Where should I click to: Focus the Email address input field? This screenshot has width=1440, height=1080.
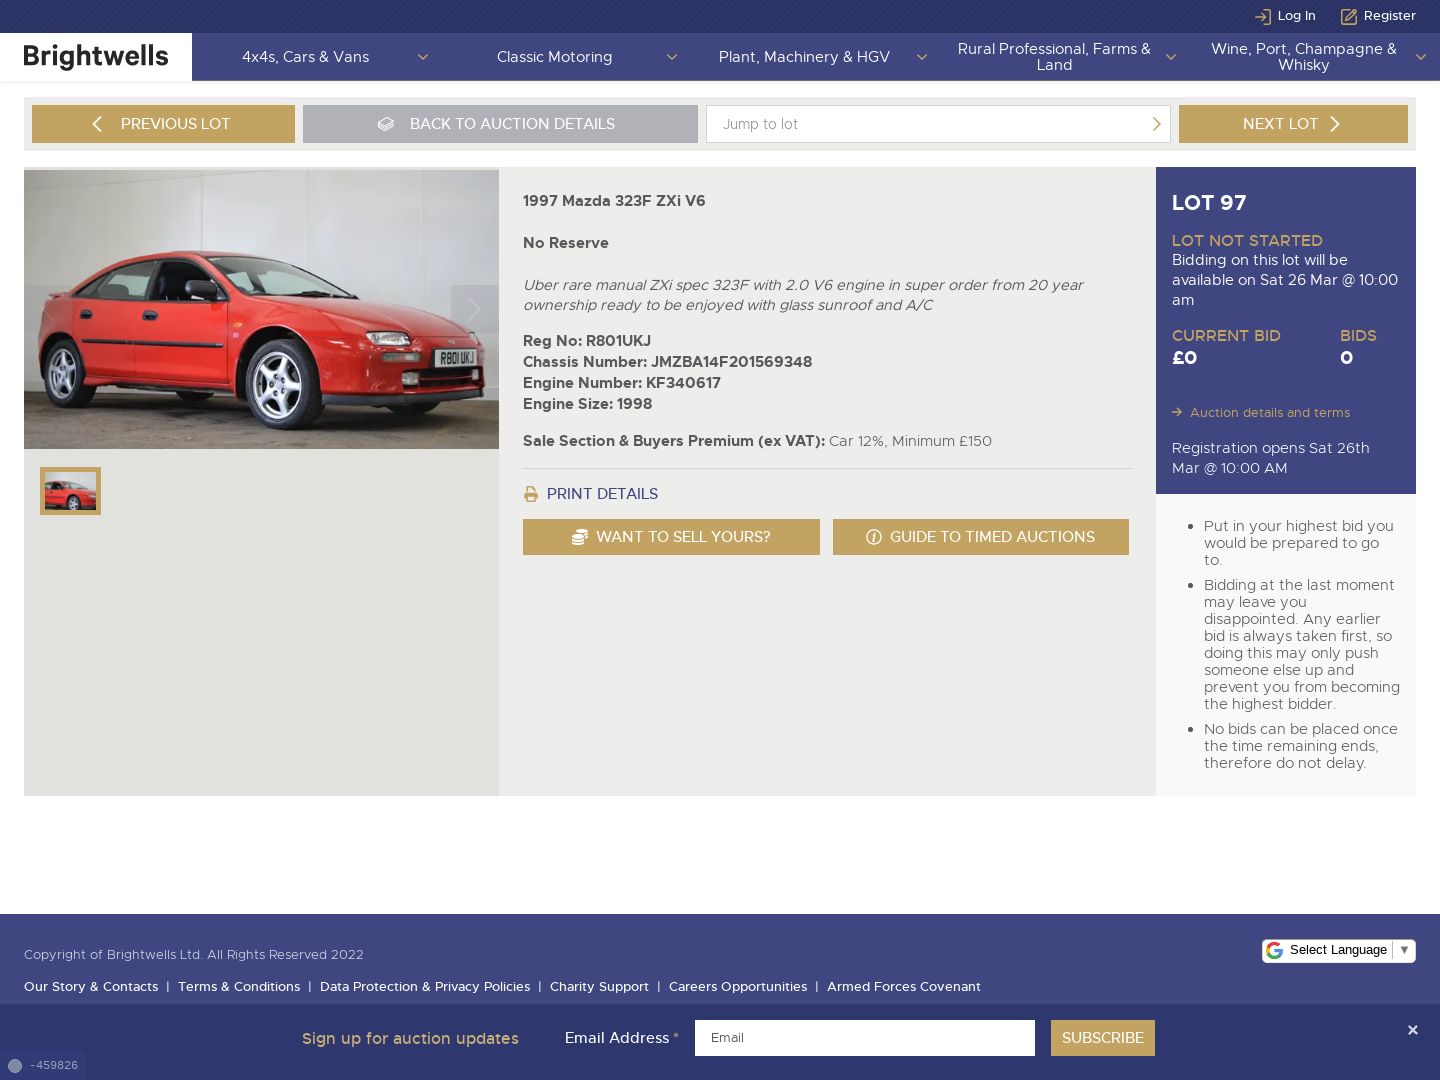(x=865, y=1038)
